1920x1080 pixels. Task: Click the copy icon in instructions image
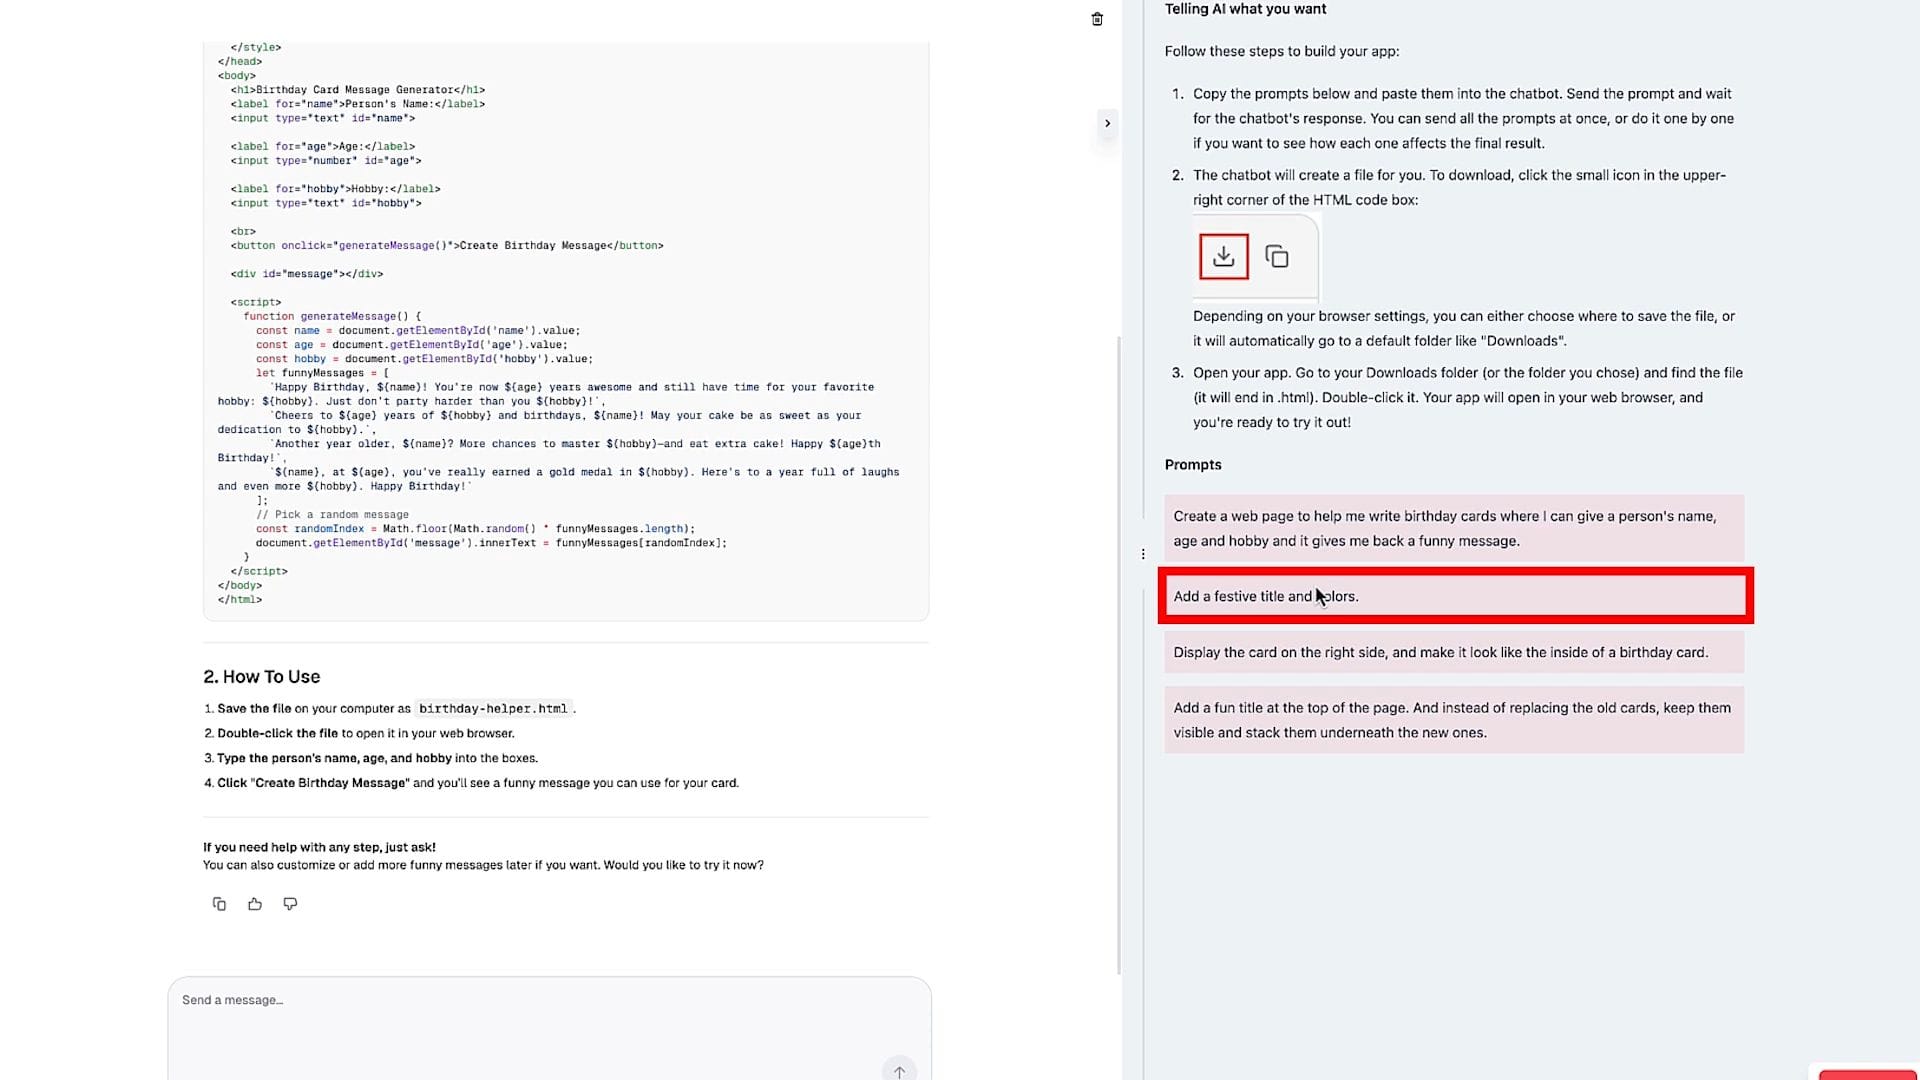point(1276,257)
